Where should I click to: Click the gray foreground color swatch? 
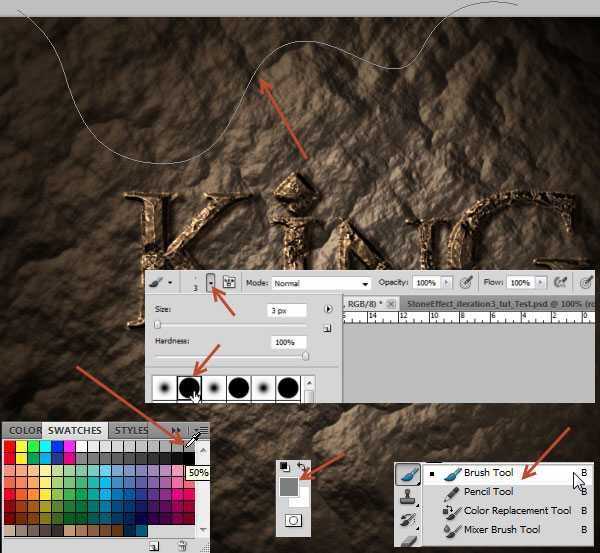[288, 485]
